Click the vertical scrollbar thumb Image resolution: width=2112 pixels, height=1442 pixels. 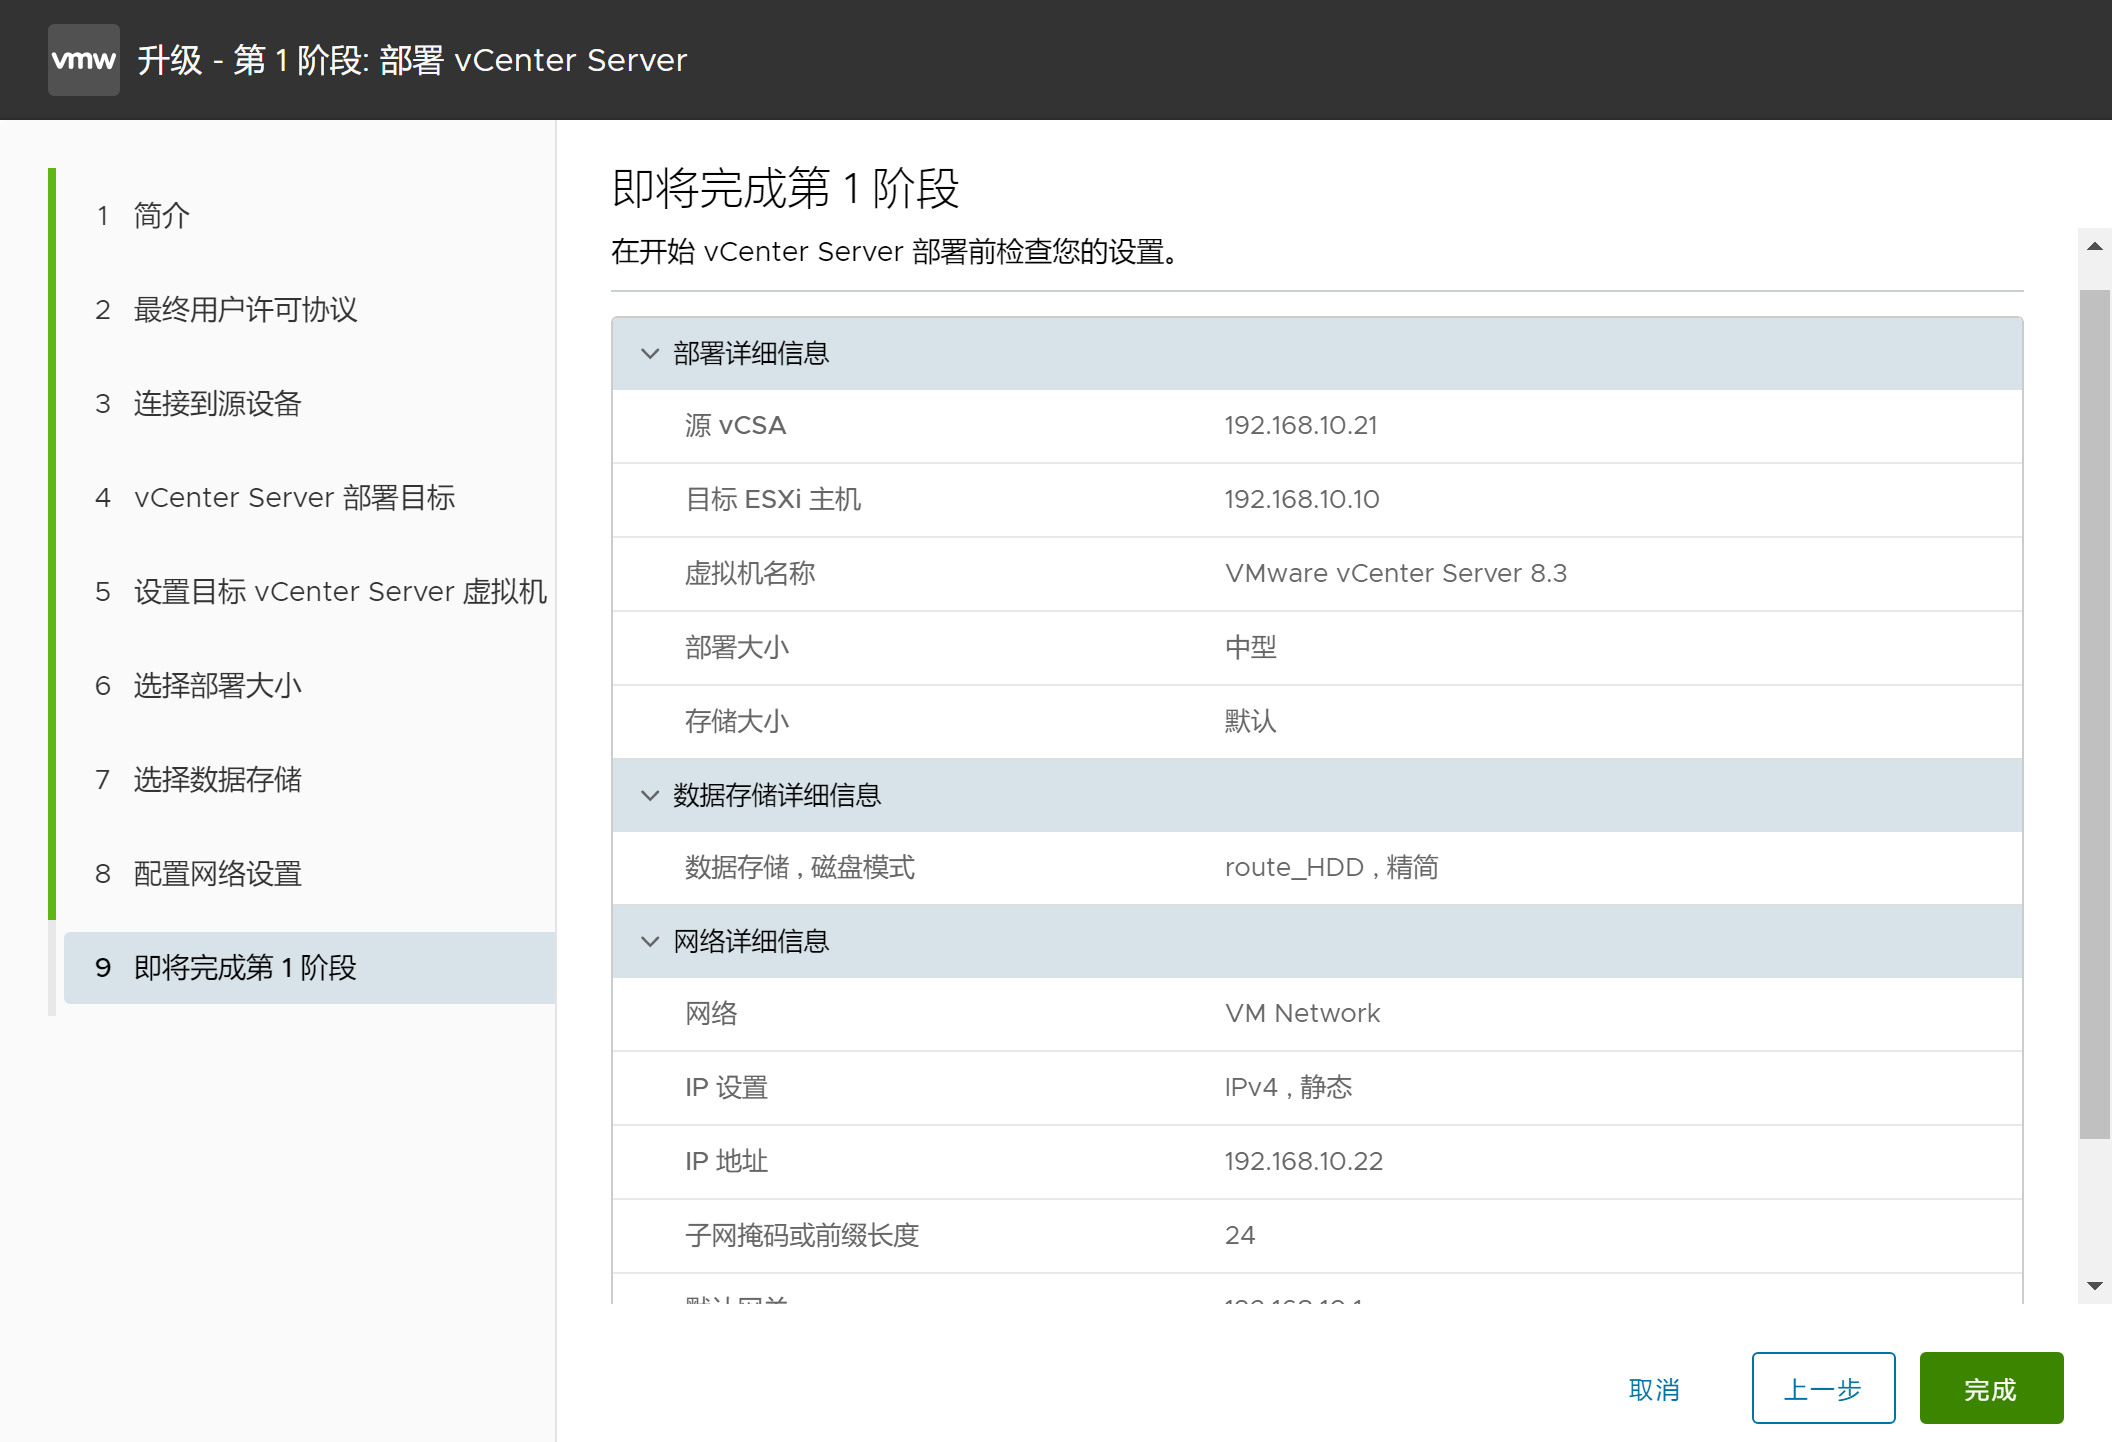tap(2094, 714)
